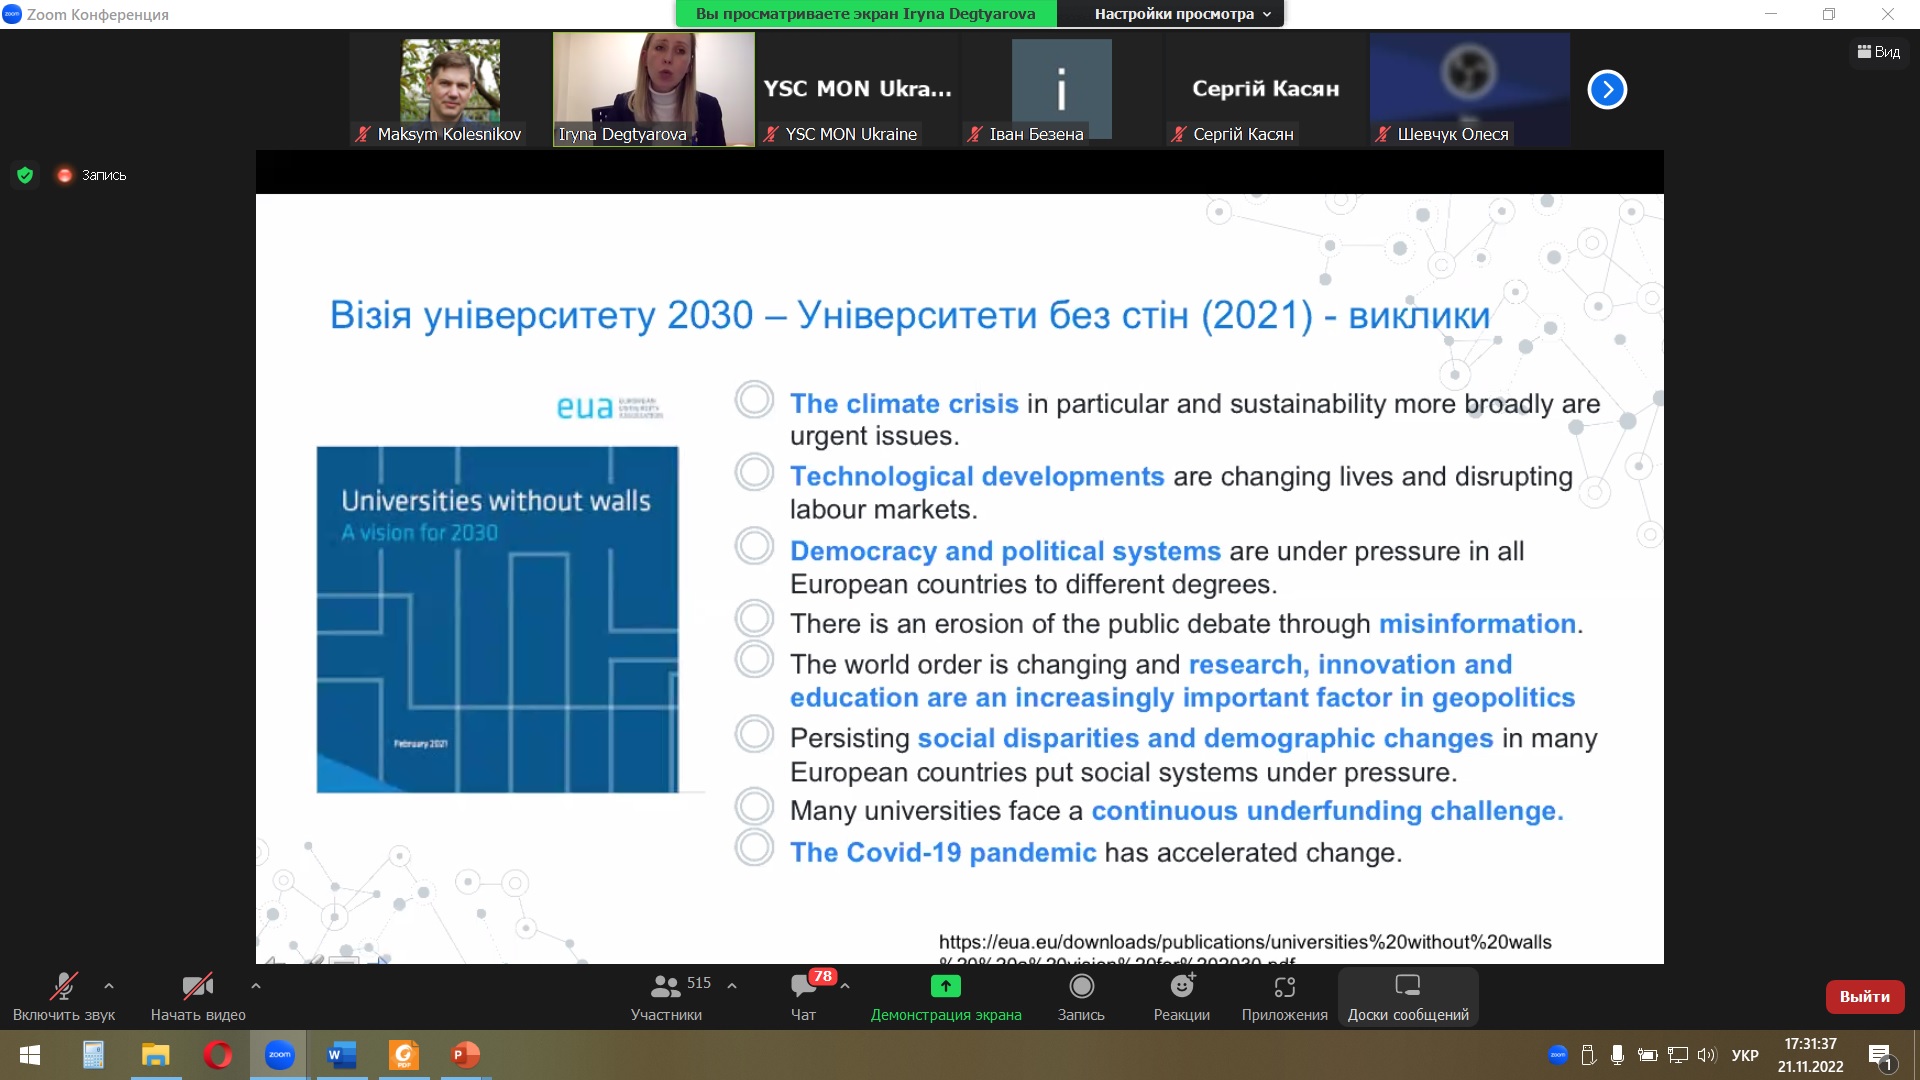This screenshot has height=1080, width=1920.
Task: Click the recording indicator Запись label
Action: coord(103,175)
